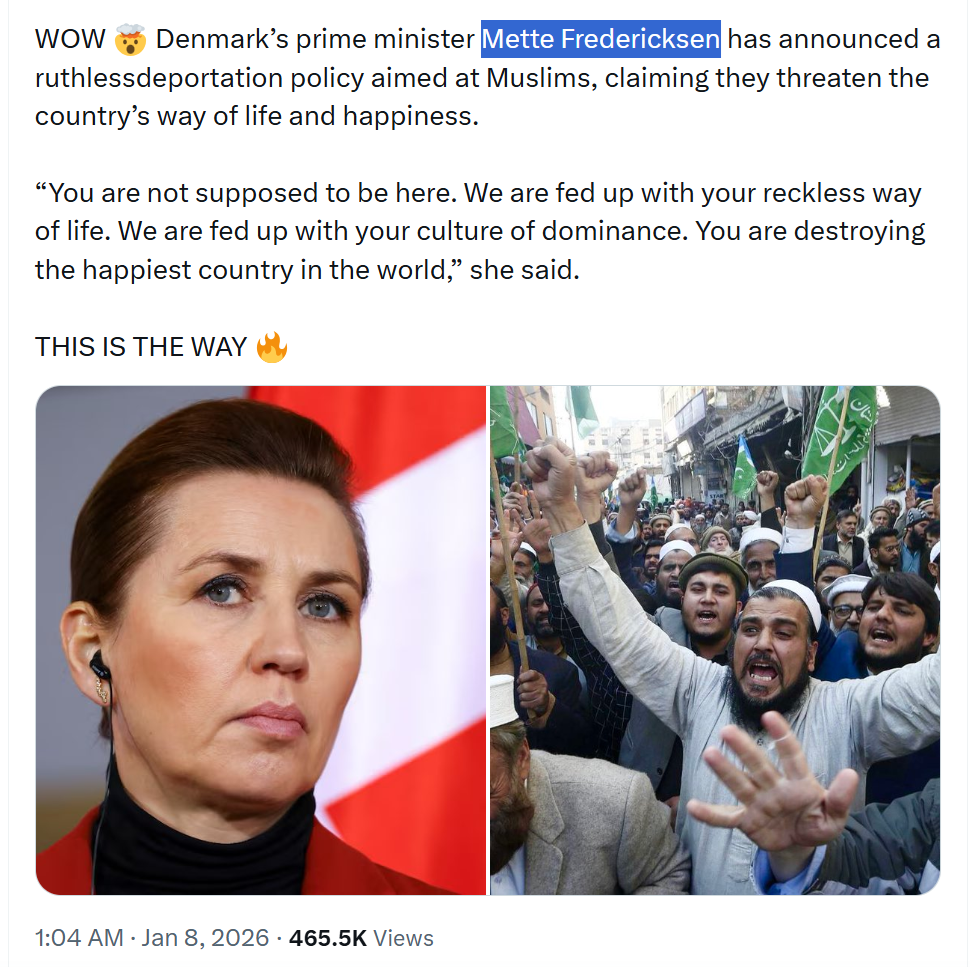The height and width of the screenshot is (967, 970).
Task: Click the phrase happiest country in the world
Action: point(264,270)
